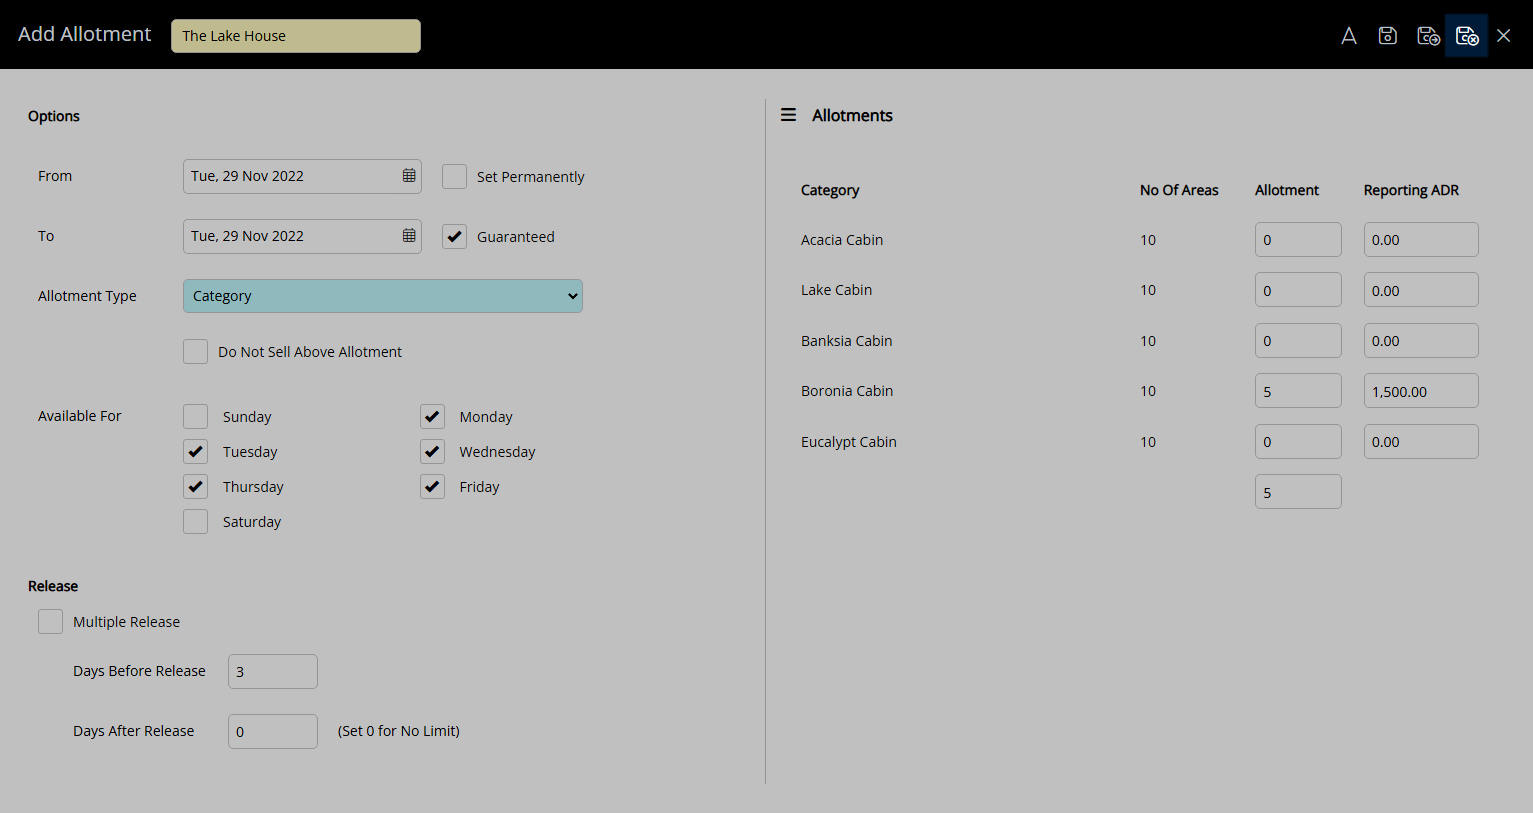The width and height of the screenshot is (1533, 813).
Task: Click the From date field
Action: pyautogui.click(x=302, y=176)
